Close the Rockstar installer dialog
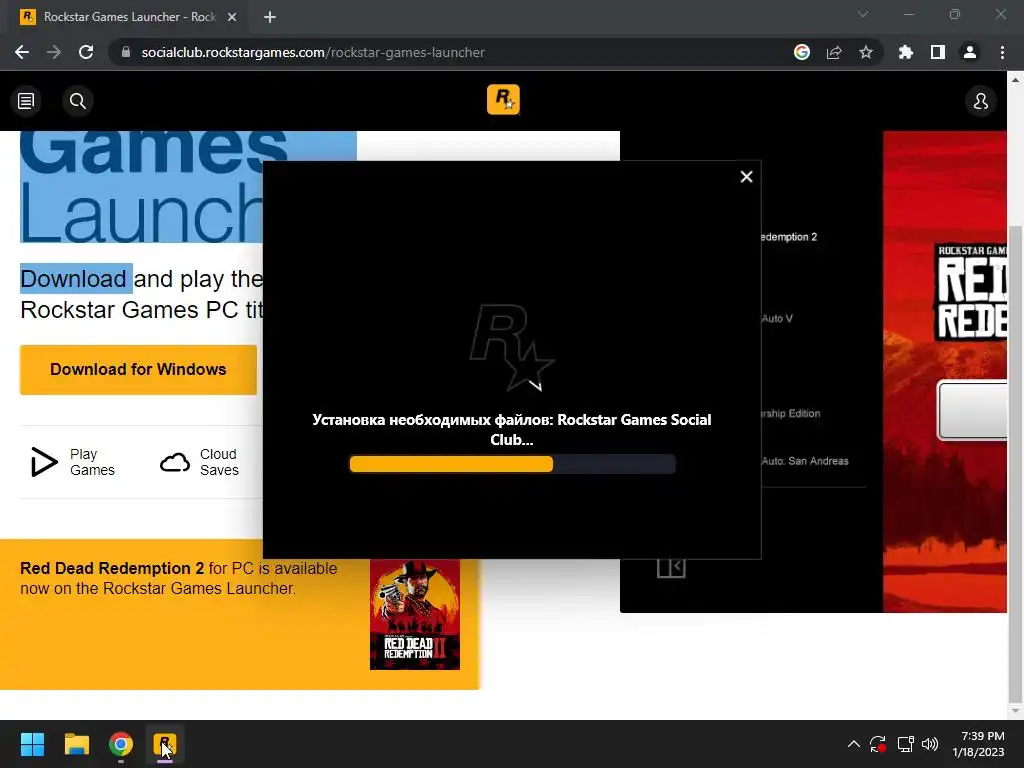The width and height of the screenshot is (1024, 768). tap(746, 176)
